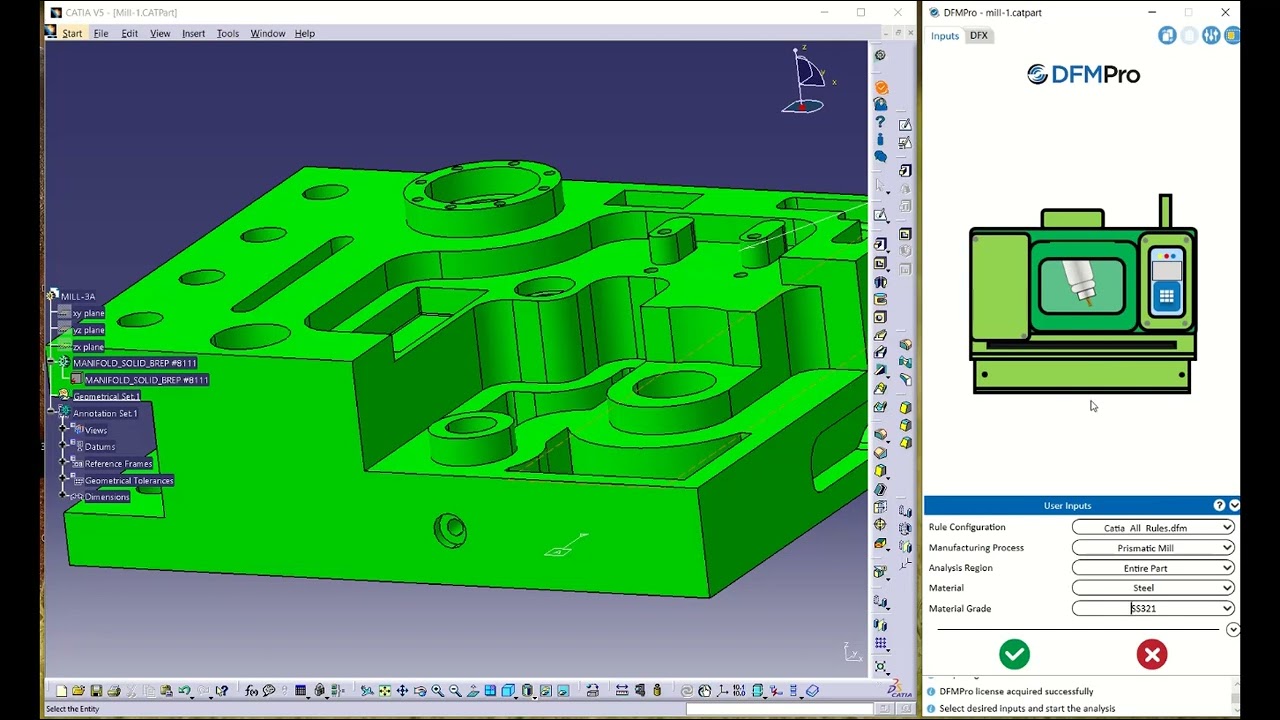Select Geometrical Set.1 in the tree
The image size is (1280, 720).
tap(106, 396)
